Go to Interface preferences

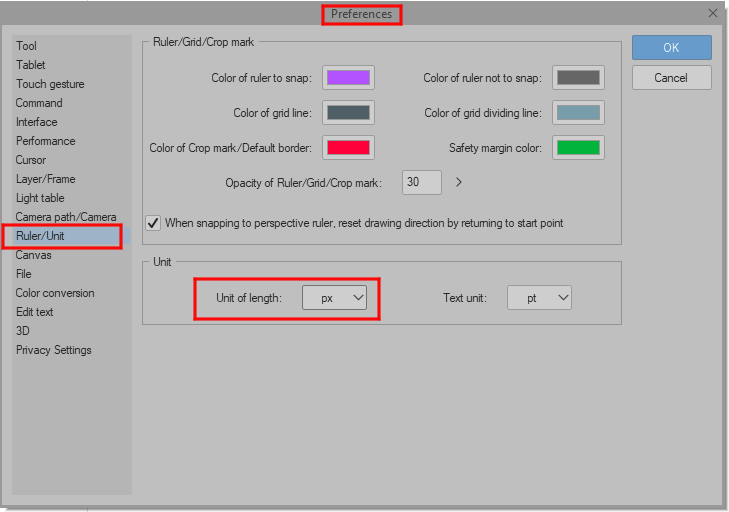(x=37, y=122)
